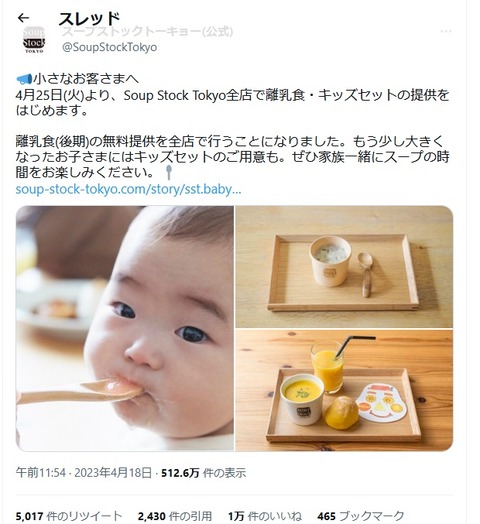Click the 512.6万 views count
The image size is (480, 524).
click(204, 473)
